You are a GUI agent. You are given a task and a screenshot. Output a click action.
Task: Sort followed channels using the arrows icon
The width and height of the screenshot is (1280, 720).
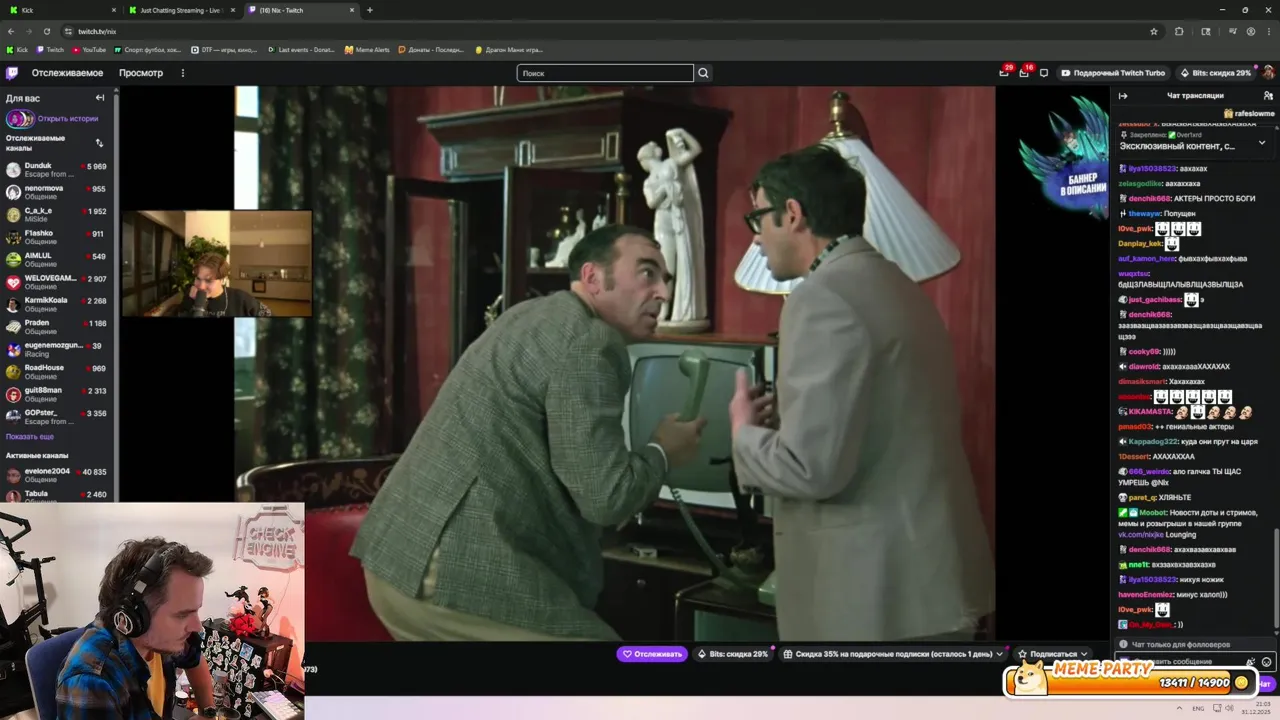pos(99,143)
